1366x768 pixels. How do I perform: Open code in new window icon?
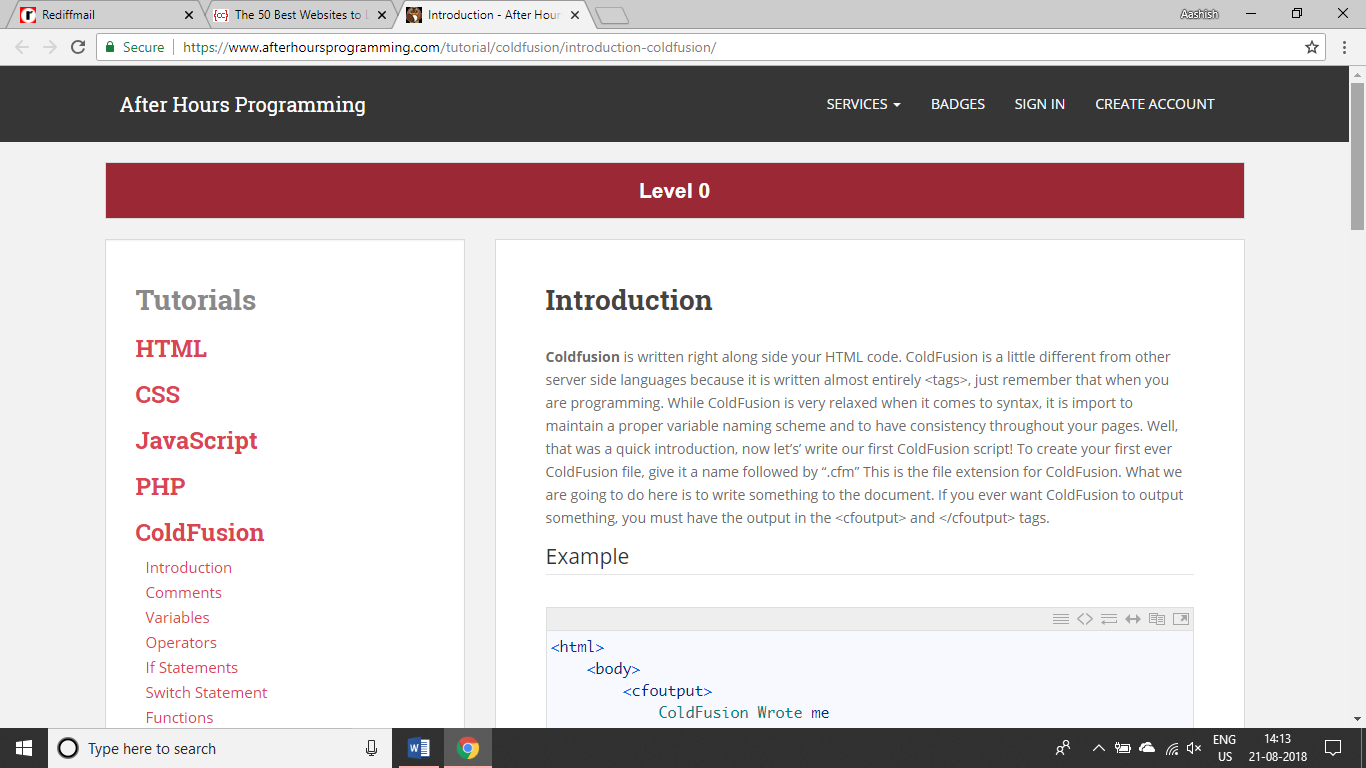[x=1181, y=619]
